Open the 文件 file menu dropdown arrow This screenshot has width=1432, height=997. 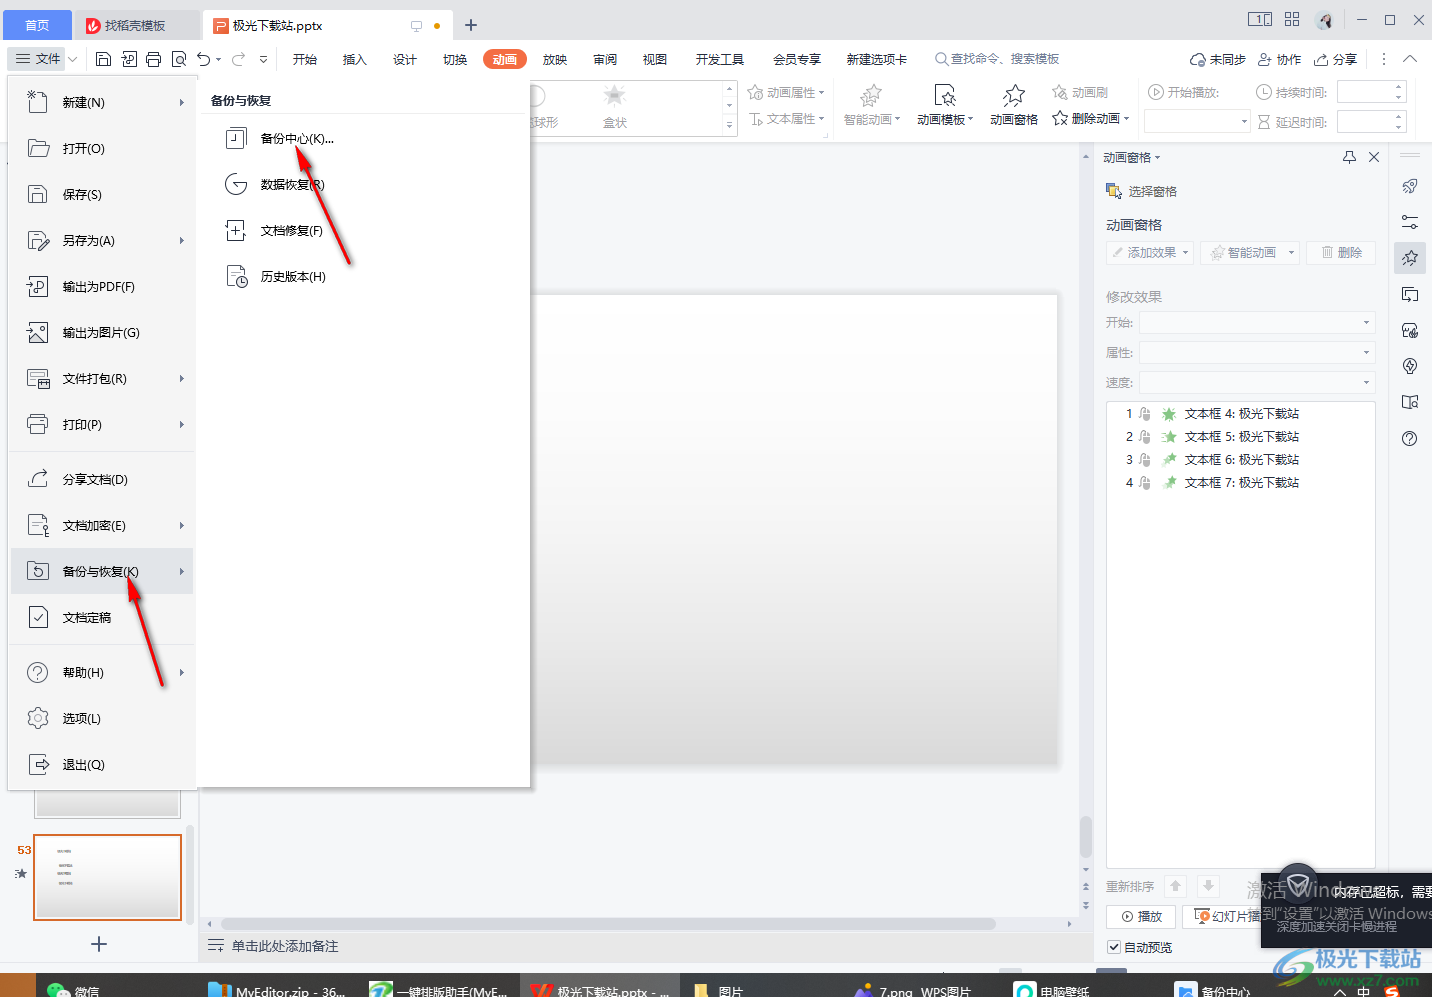pyautogui.click(x=73, y=59)
